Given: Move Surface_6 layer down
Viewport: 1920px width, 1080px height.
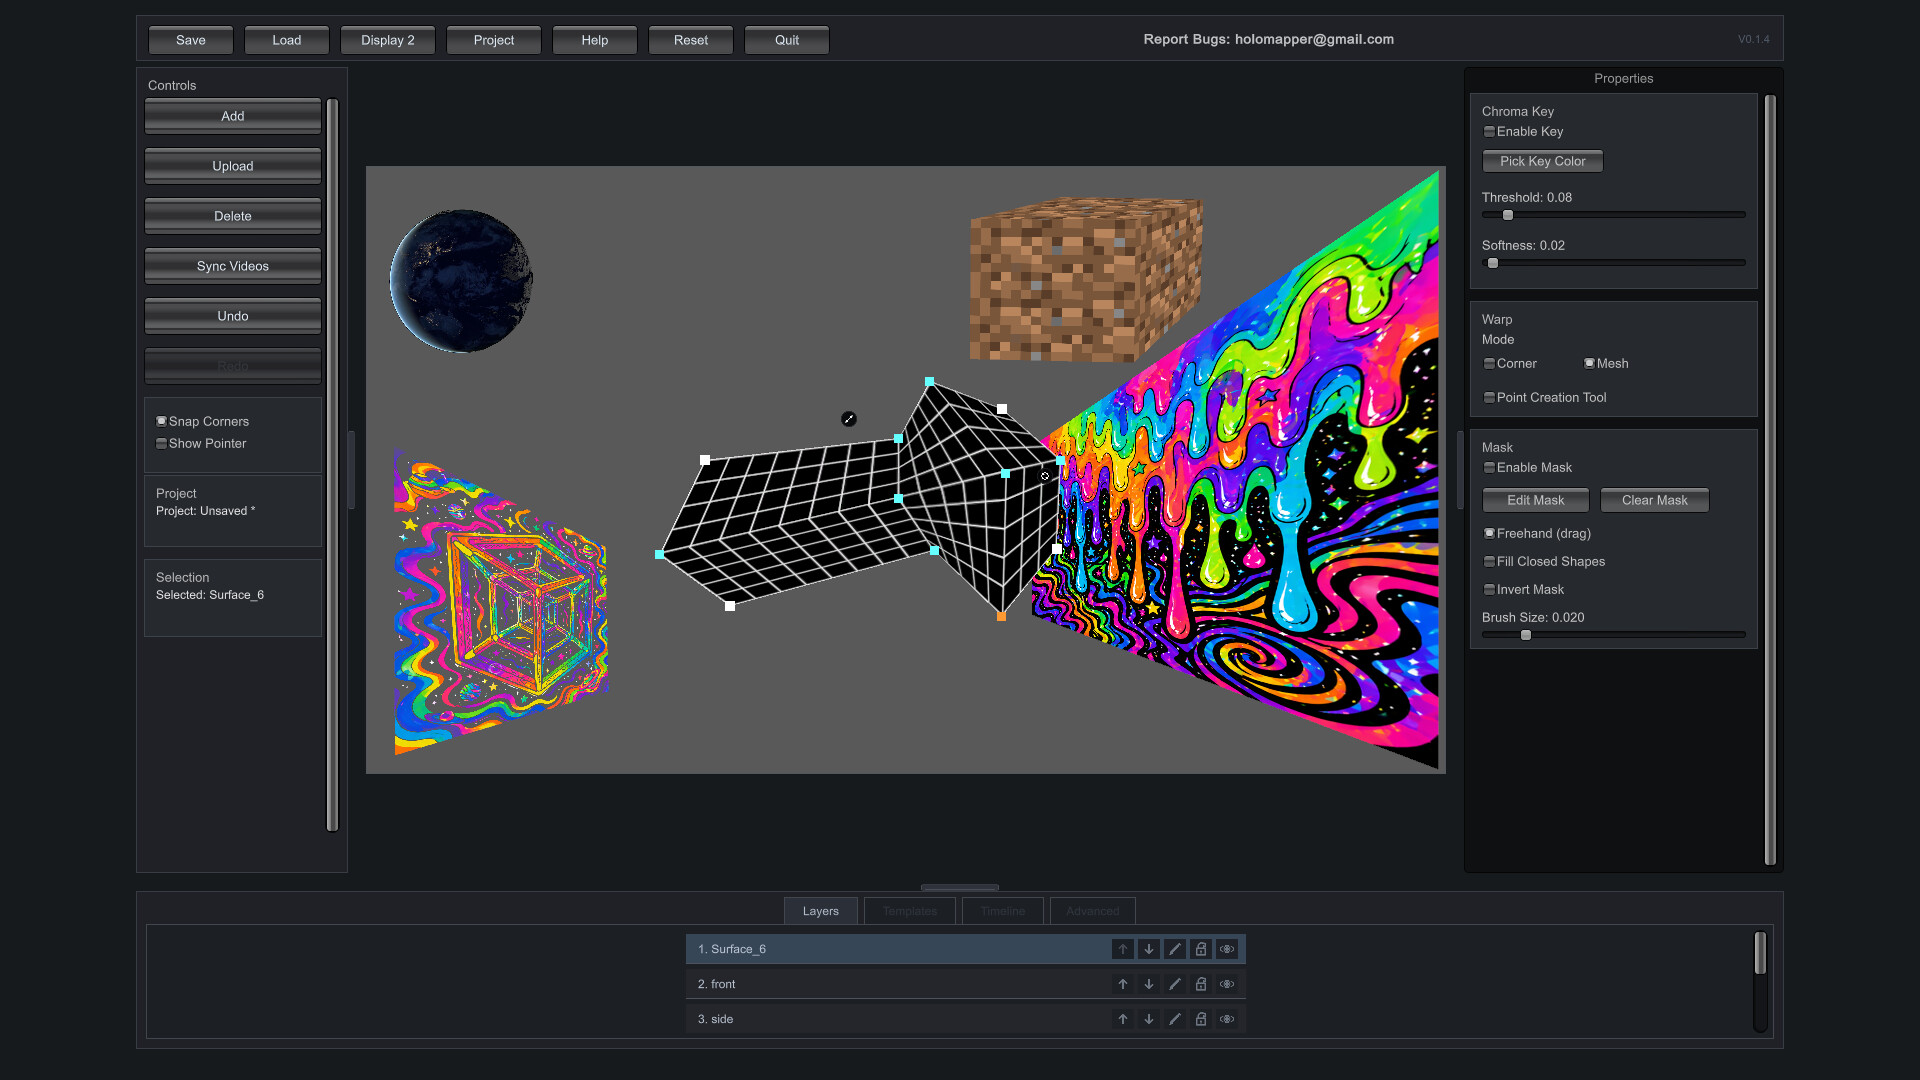Looking at the screenshot, I should (1149, 949).
